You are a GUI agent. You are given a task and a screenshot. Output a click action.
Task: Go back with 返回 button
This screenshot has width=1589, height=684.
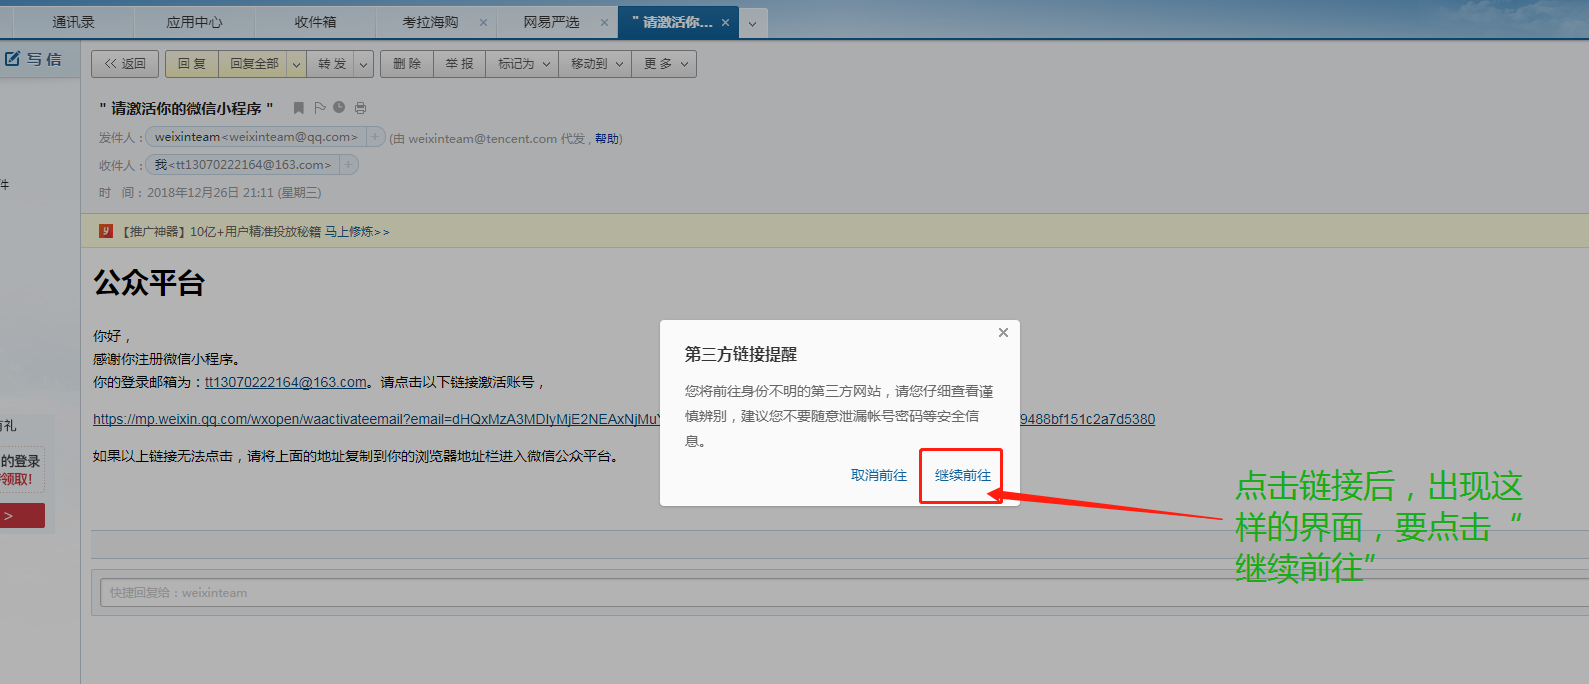(125, 64)
